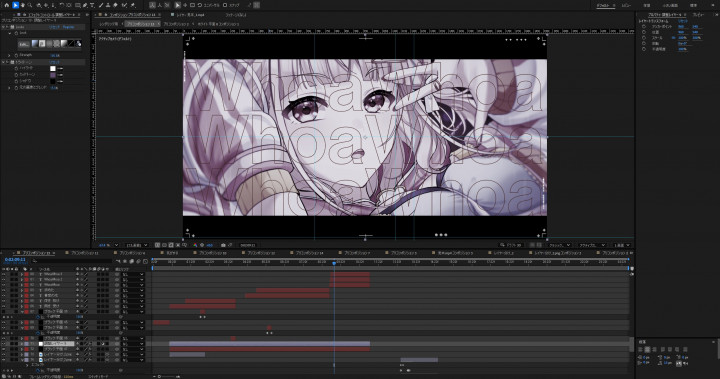Image resolution: width=720 pixels, height=379 pixels.
Task: Click the white highlight color swatch
Action: 52,68
